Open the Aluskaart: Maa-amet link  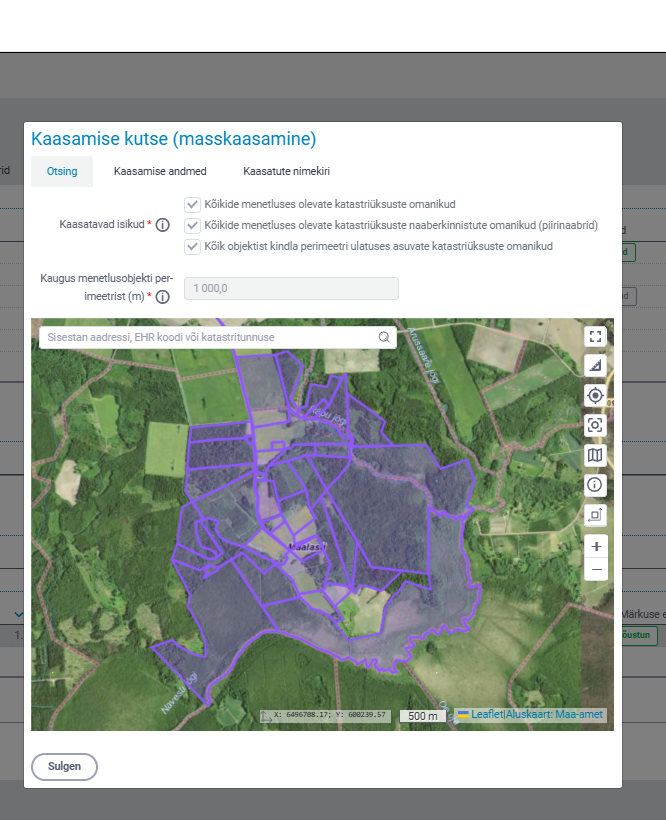click(x=555, y=714)
